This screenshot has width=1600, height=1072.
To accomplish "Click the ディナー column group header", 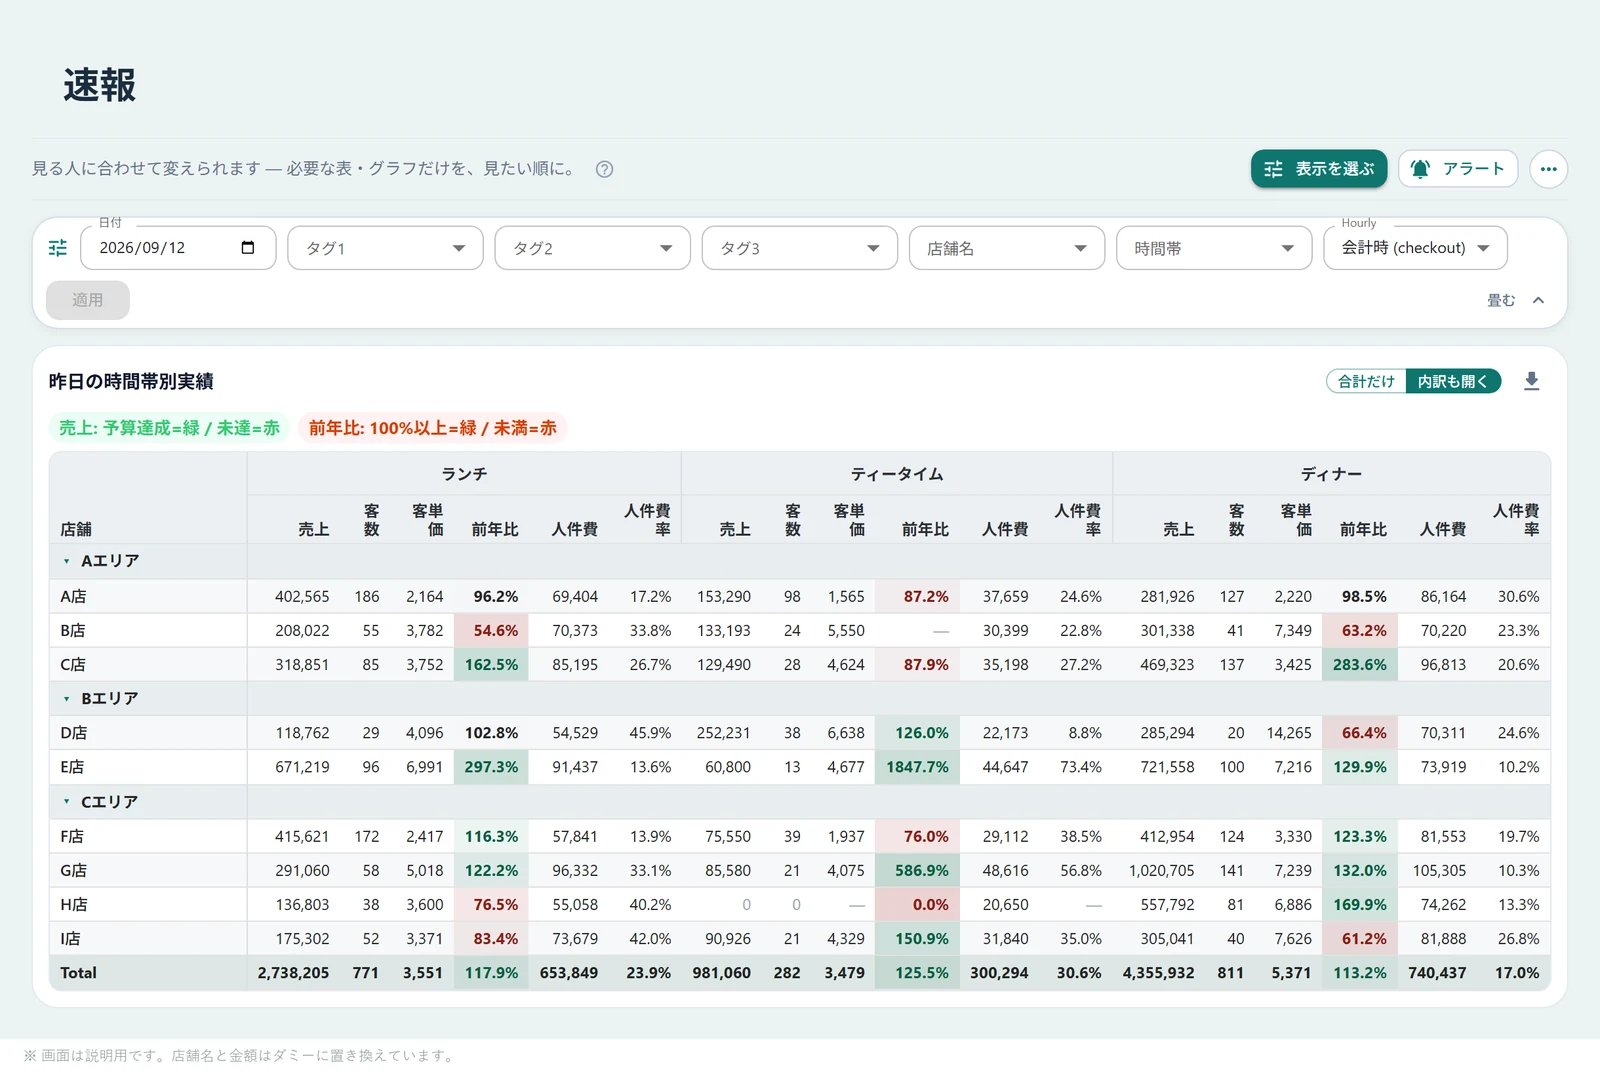I will pyautogui.click(x=1331, y=474).
